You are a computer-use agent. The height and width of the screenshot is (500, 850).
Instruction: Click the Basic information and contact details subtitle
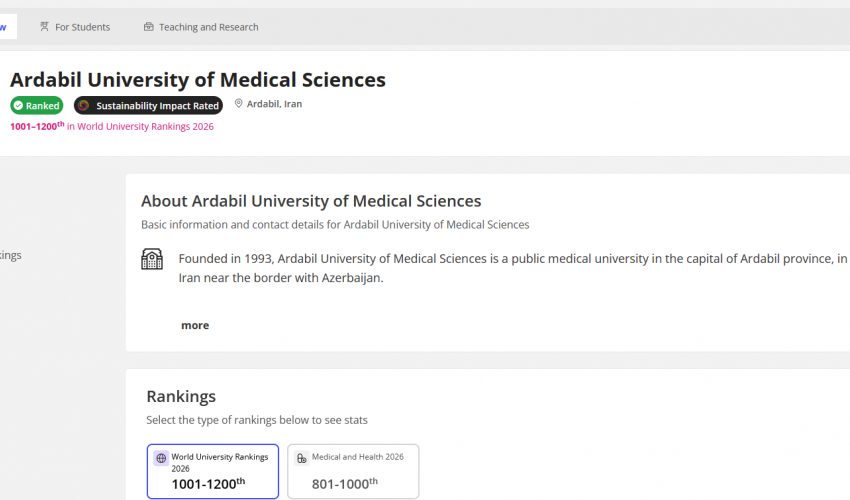335,225
